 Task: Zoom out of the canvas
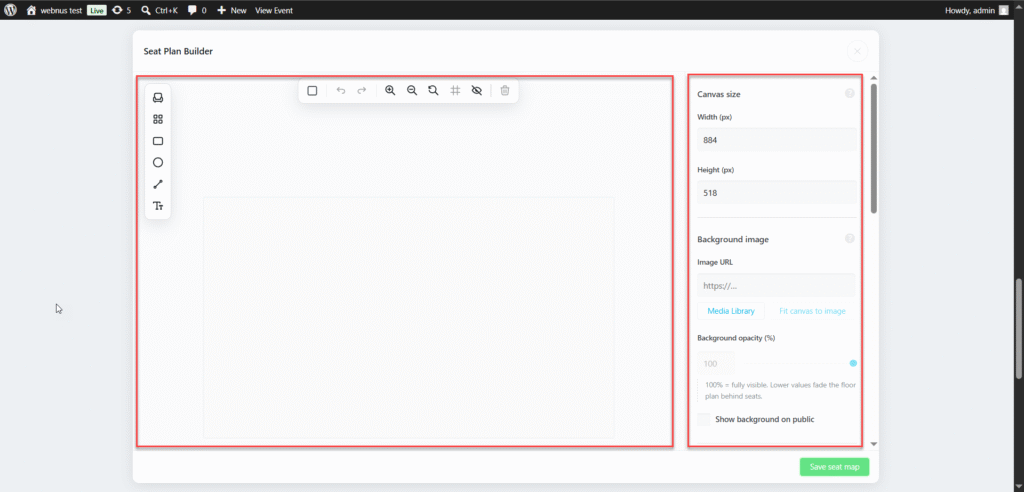(411, 91)
